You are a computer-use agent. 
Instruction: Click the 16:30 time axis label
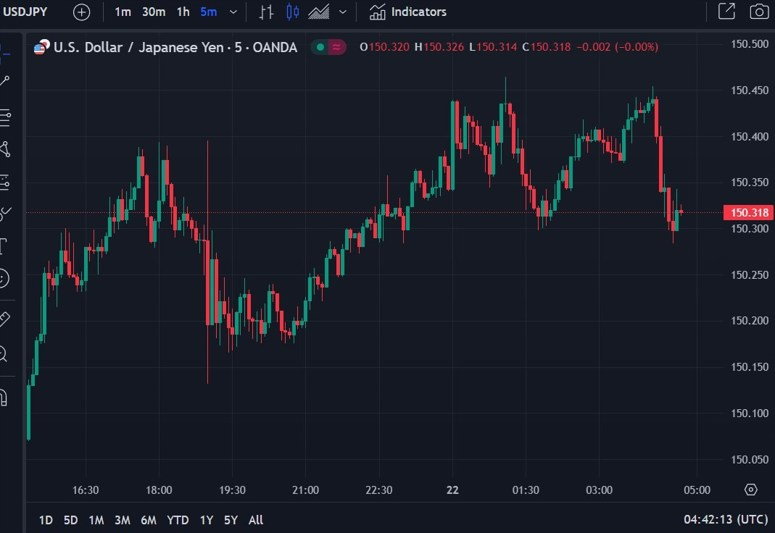(86, 490)
